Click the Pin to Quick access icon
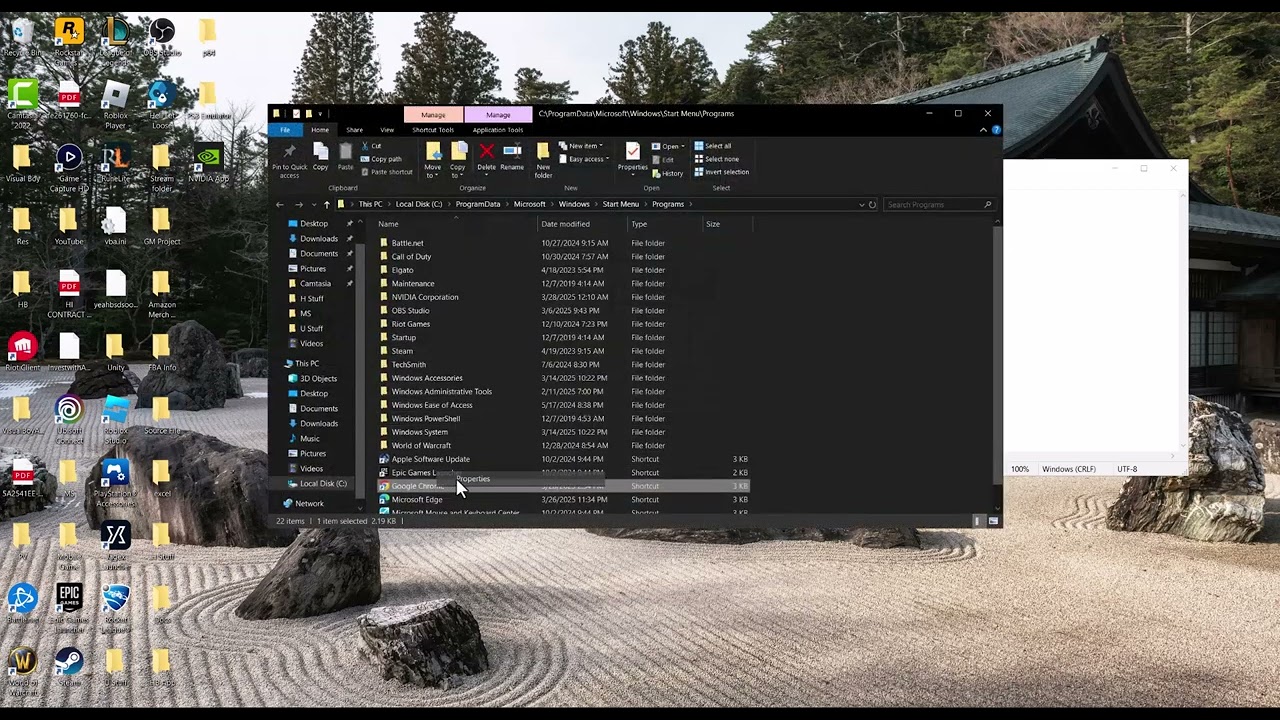The width and height of the screenshot is (1280, 720). (289, 152)
